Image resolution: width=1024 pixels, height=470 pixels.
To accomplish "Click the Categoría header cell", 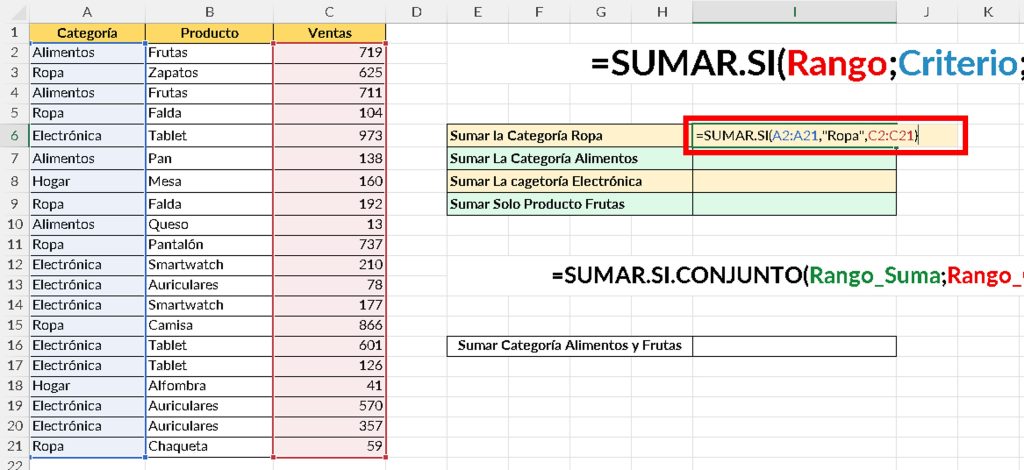I will 87,32.
